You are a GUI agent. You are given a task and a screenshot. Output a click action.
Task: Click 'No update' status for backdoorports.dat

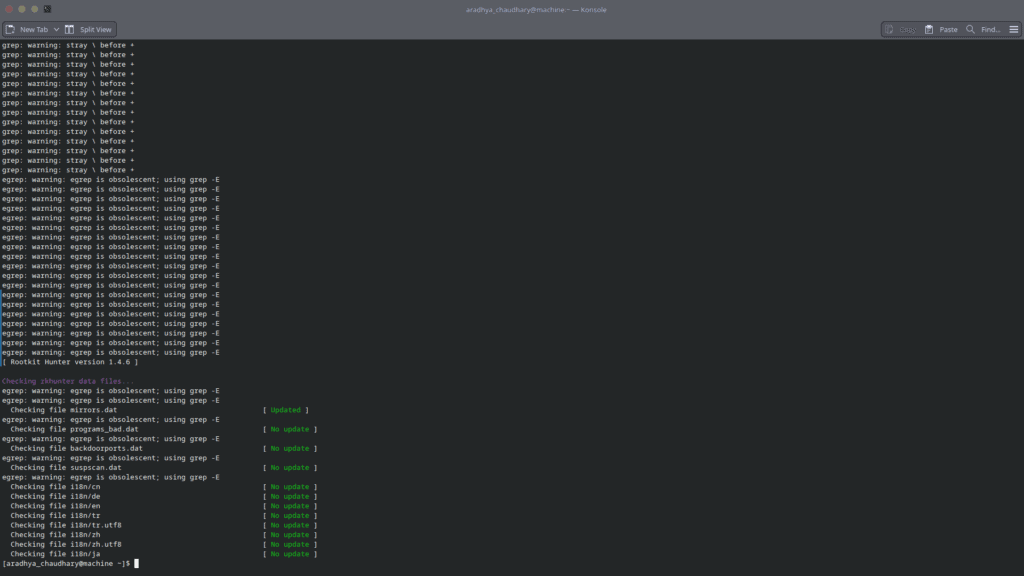tap(290, 449)
